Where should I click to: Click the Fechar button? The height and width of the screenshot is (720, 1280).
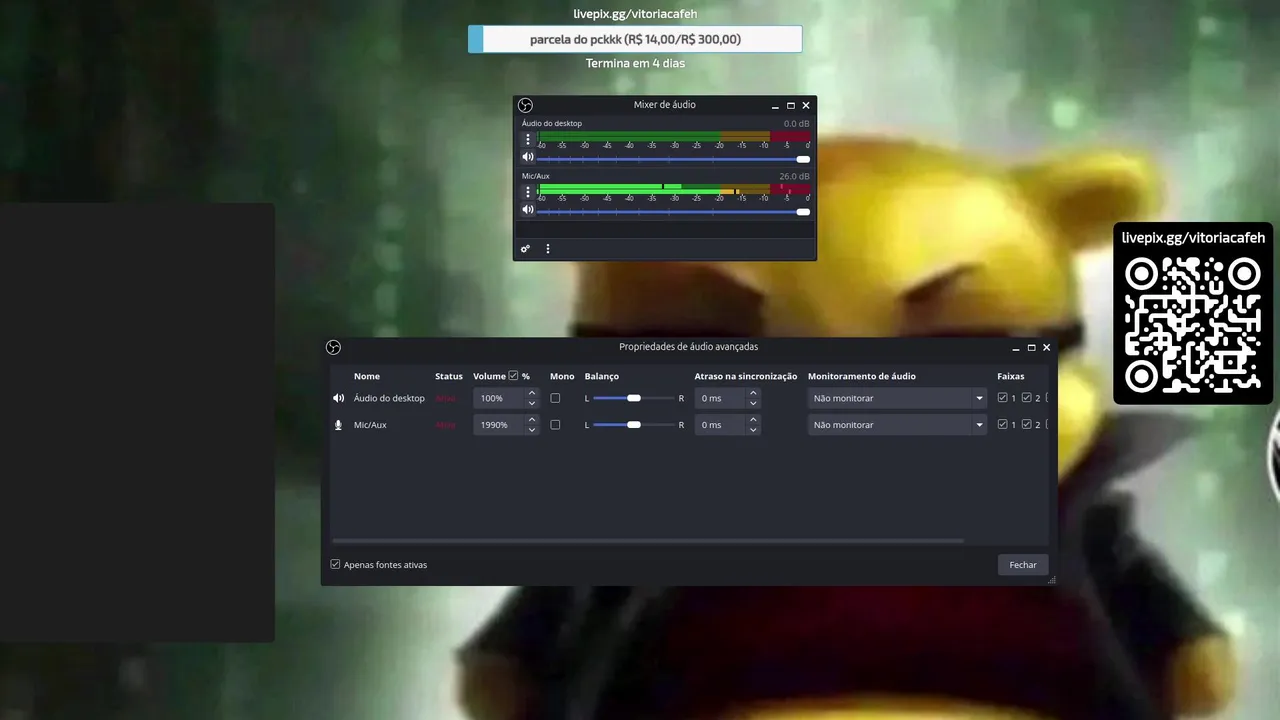(1023, 565)
